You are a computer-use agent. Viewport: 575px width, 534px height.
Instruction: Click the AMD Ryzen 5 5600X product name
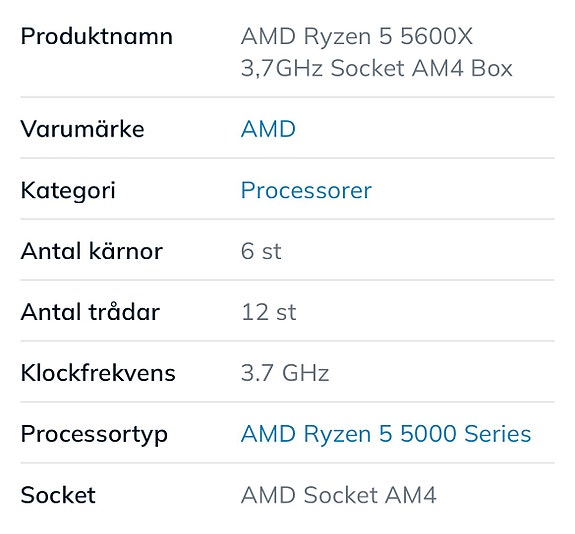pyautogui.click(x=356, y=36)
